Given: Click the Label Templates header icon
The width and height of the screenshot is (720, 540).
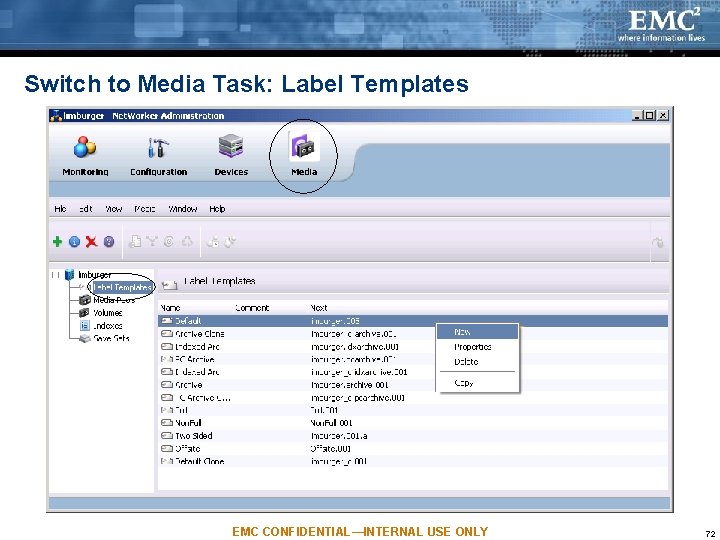Looking at the screenshot, I should pyautogui.click(x=169, y=285).
